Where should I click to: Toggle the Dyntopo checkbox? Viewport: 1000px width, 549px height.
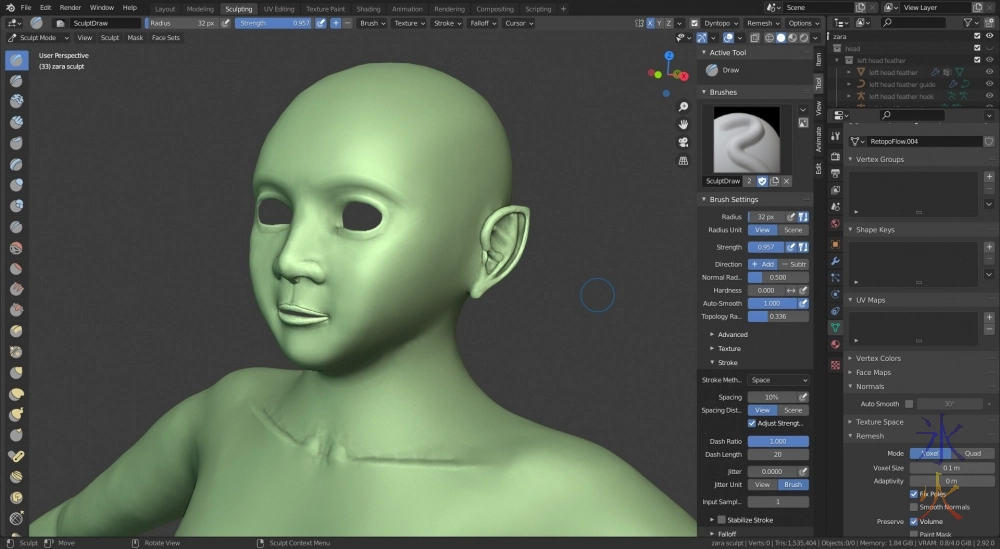[695, 23]
